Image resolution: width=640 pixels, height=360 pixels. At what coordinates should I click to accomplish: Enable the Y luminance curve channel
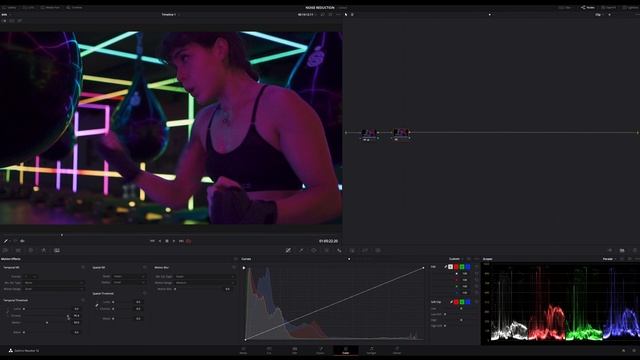[x=451, y=267]
